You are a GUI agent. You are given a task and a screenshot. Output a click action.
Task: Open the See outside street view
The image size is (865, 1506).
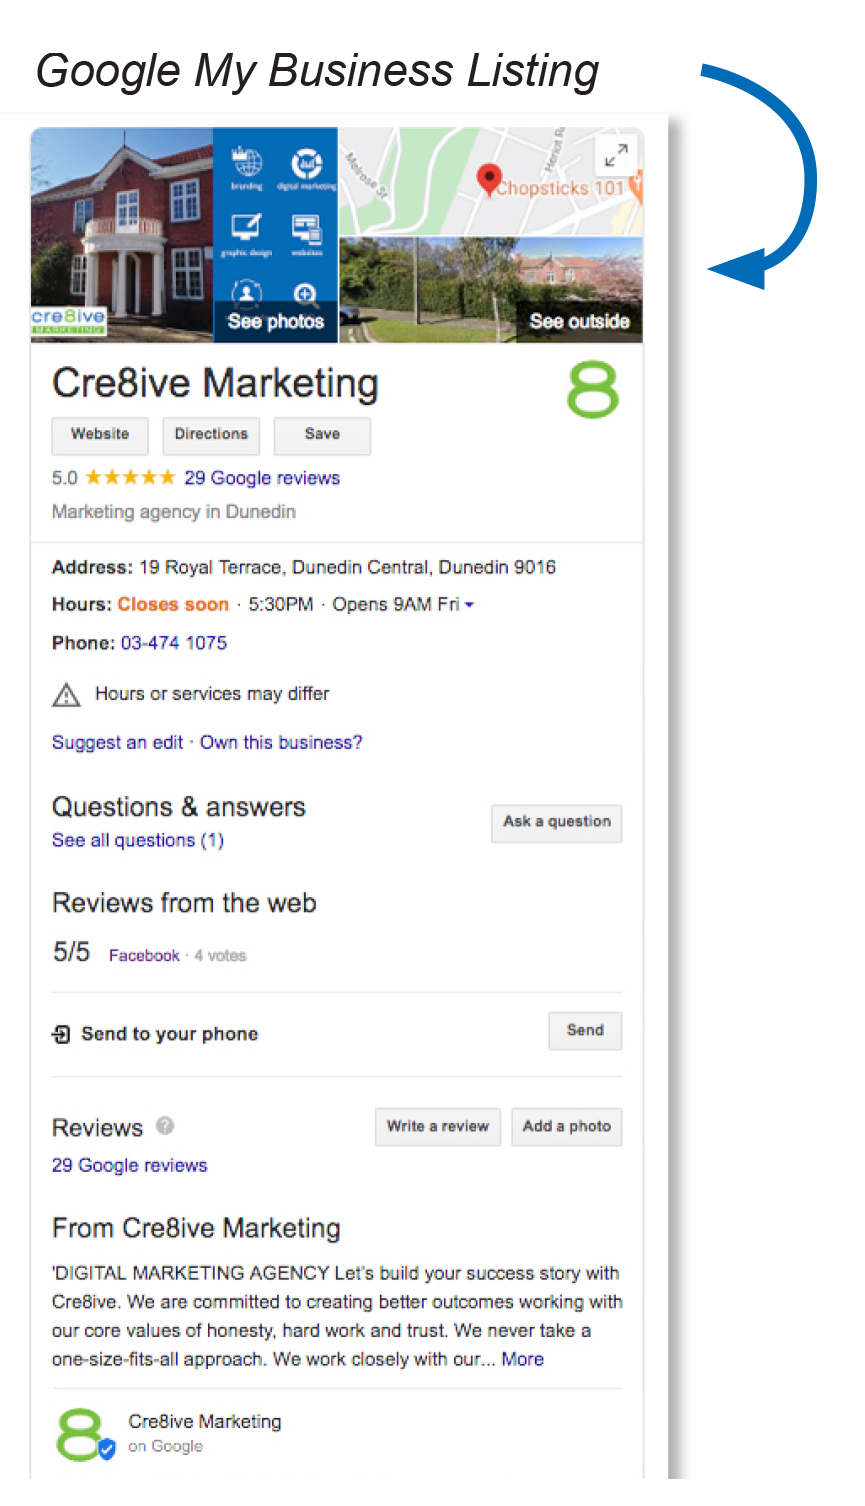(x=491, y=290)
